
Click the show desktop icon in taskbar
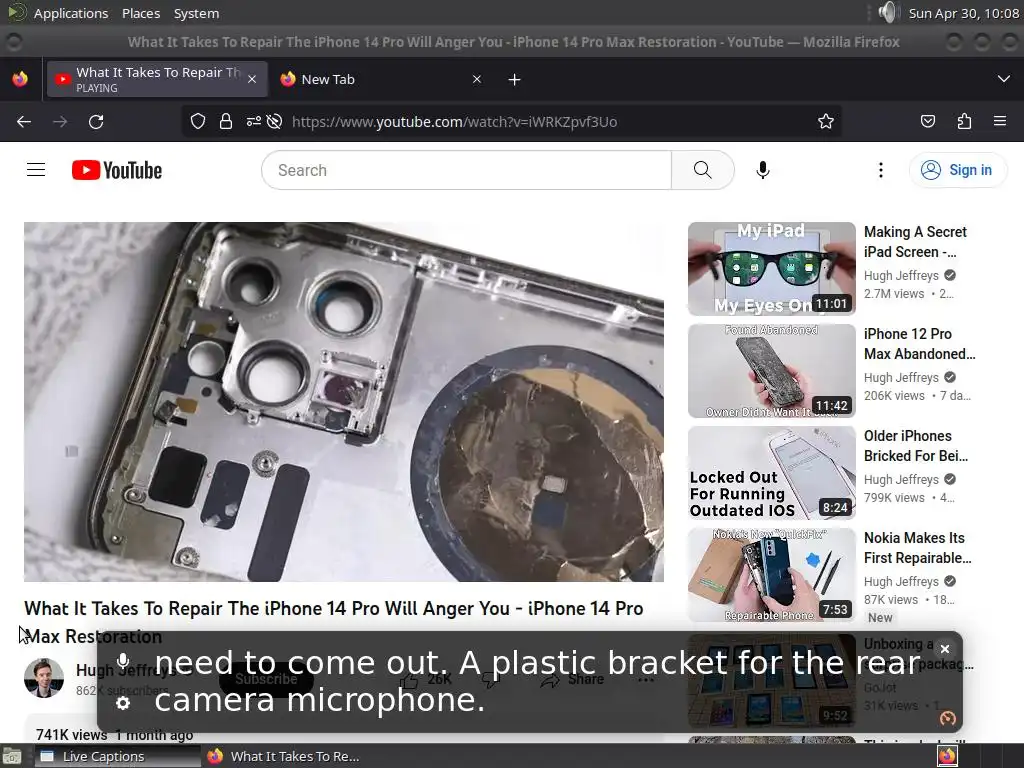tap(12, 756)
